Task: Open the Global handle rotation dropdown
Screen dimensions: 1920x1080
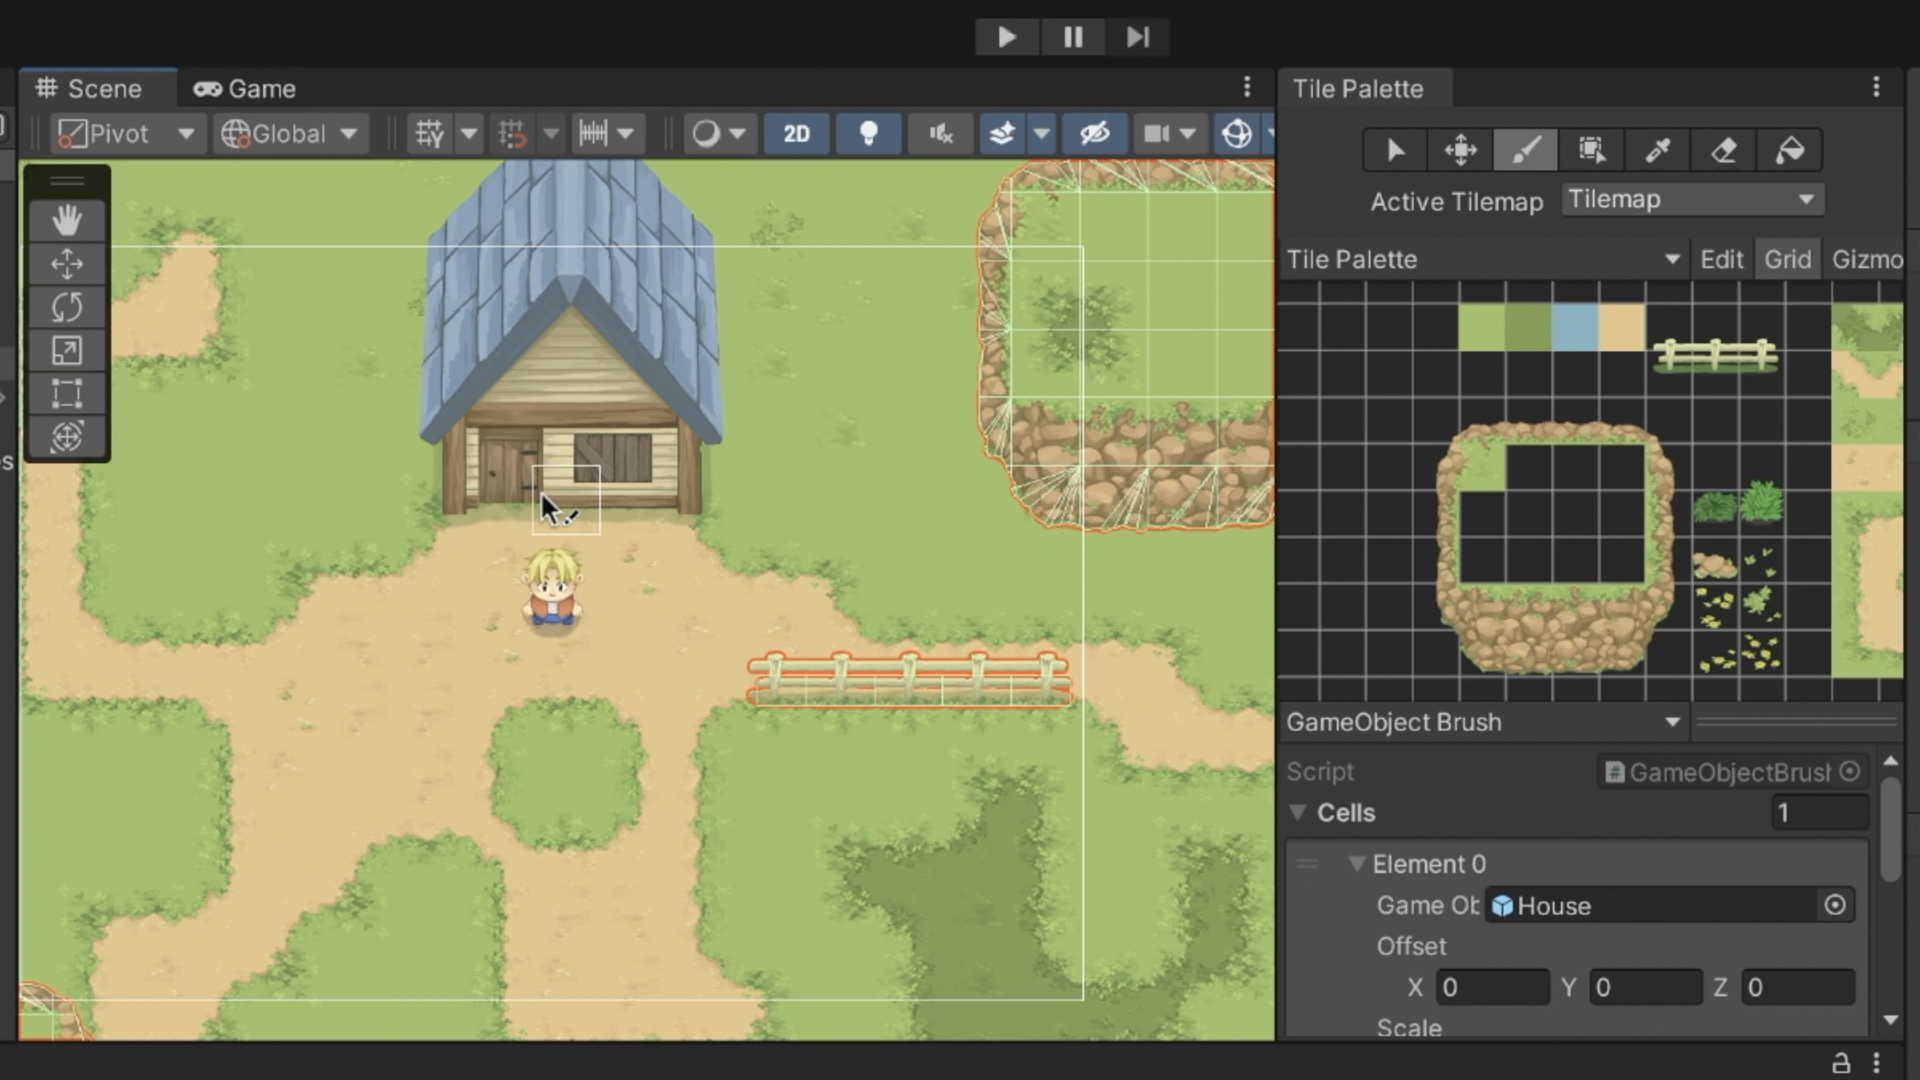Action: point(290,133)
